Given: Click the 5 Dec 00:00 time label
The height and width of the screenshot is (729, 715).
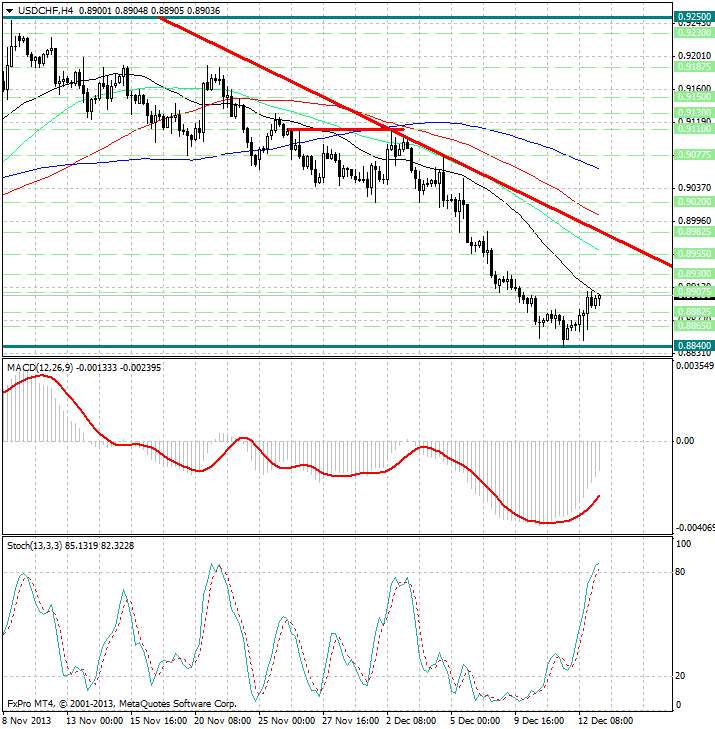Looking at the screenshot, I should (x=475, y=721).
